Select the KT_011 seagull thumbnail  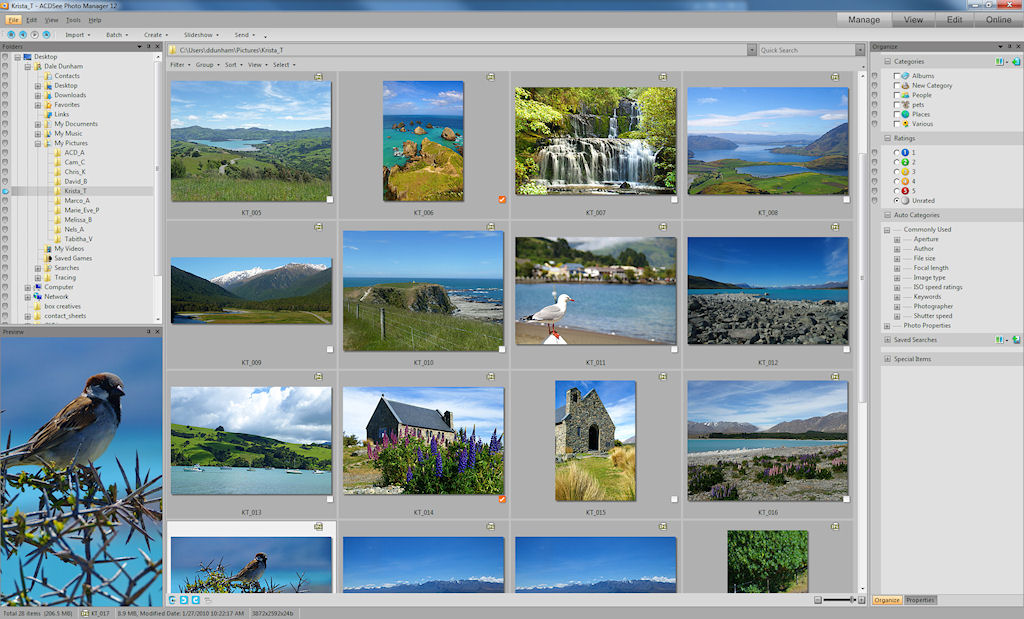point(595,290)
